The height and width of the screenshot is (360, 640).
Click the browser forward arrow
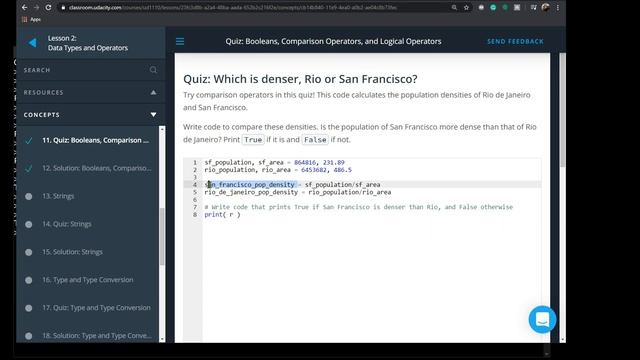(36, 7)
